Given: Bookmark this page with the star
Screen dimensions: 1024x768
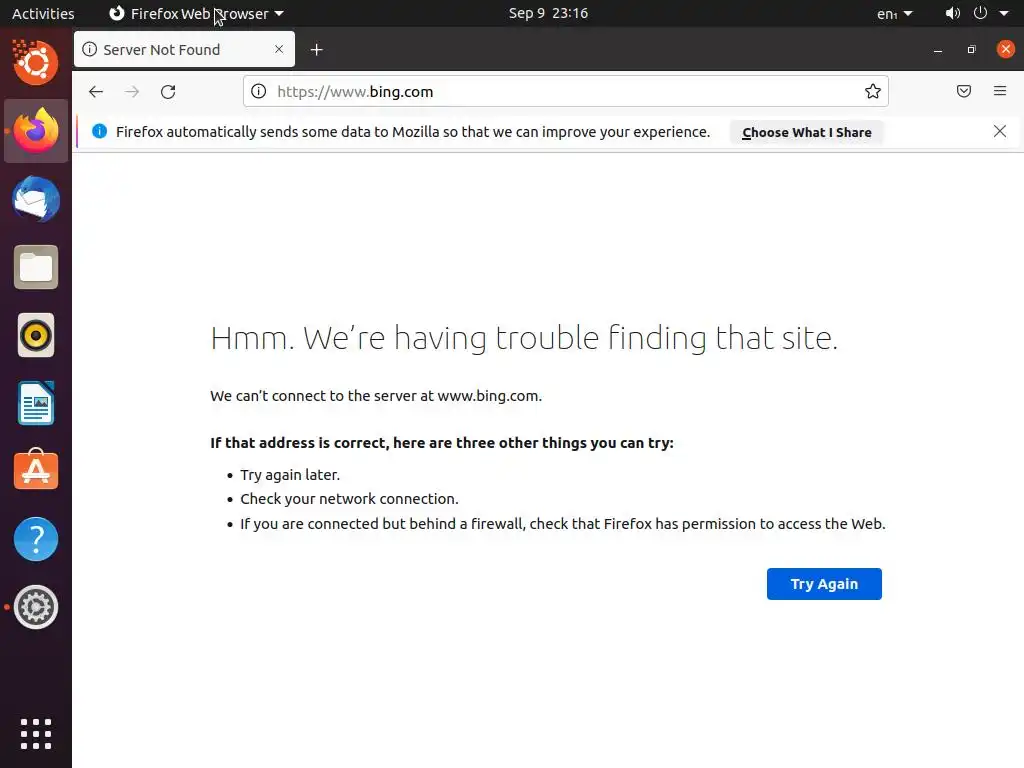Looking at the screenshot, I should (x=872, y=91).
